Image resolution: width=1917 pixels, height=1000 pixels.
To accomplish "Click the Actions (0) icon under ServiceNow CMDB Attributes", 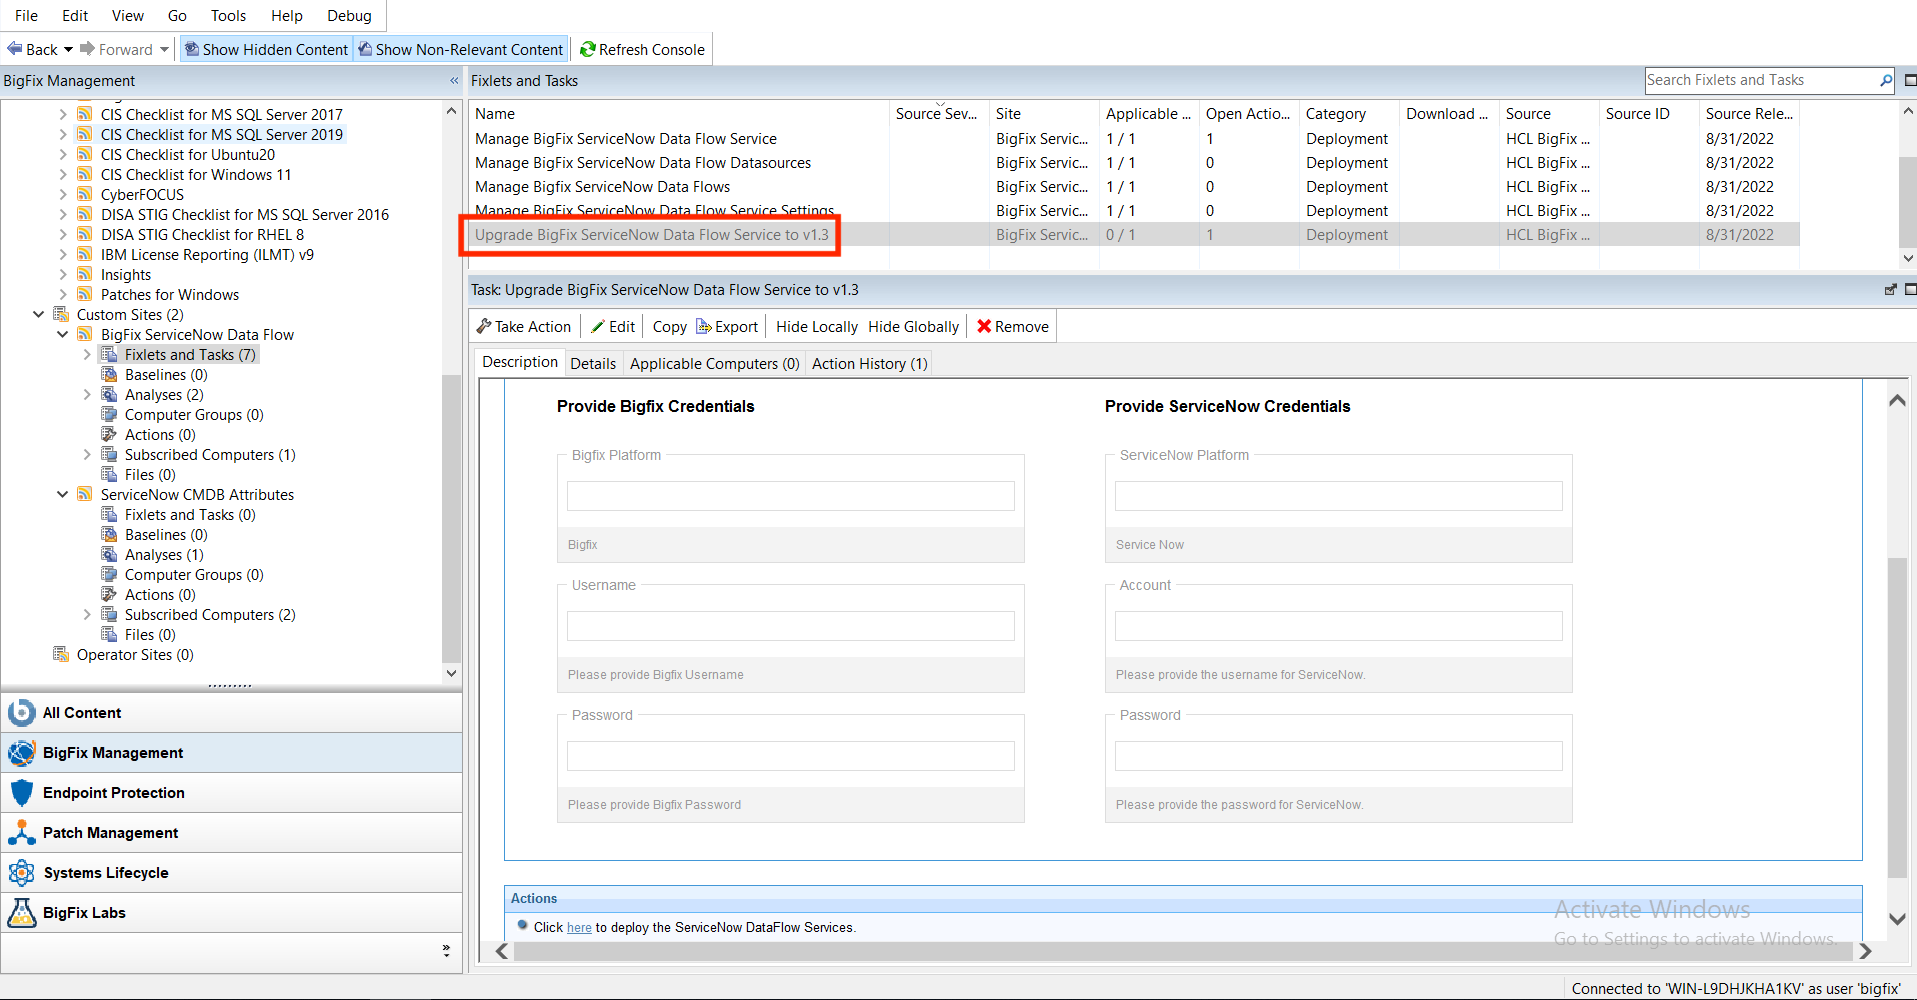I will pos(109,595).
